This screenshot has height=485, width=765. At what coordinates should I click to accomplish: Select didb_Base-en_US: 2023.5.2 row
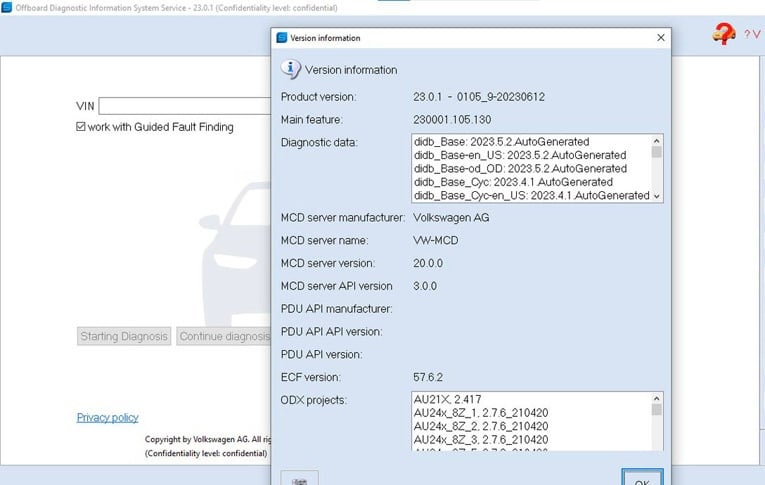coord(520,155)
